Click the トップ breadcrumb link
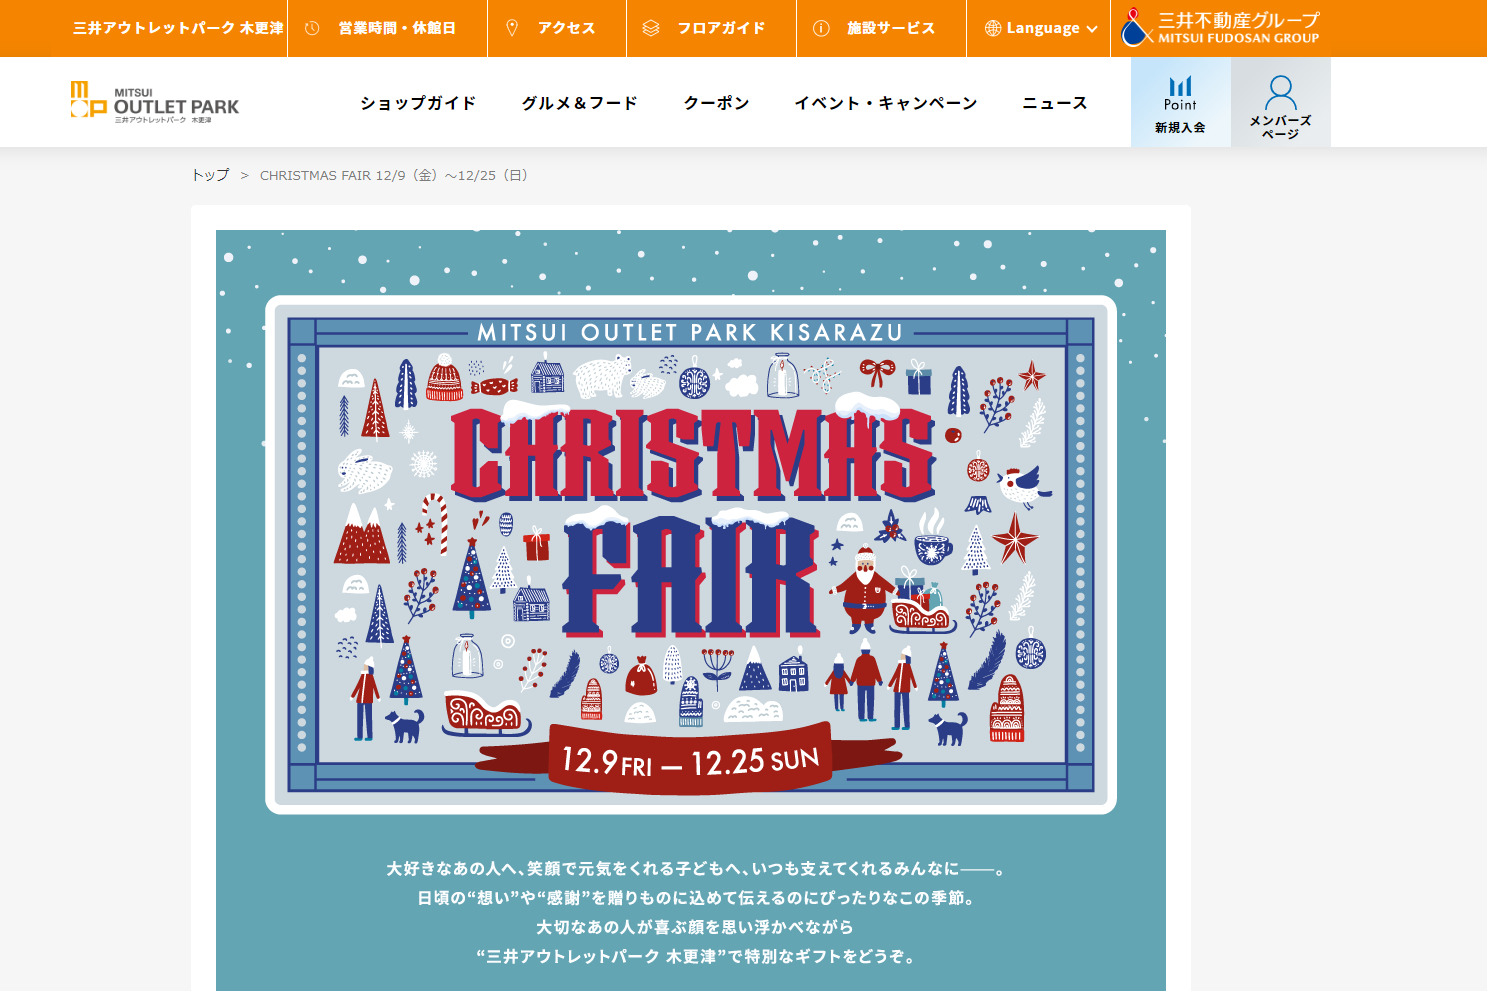 (x=210, y=175)
